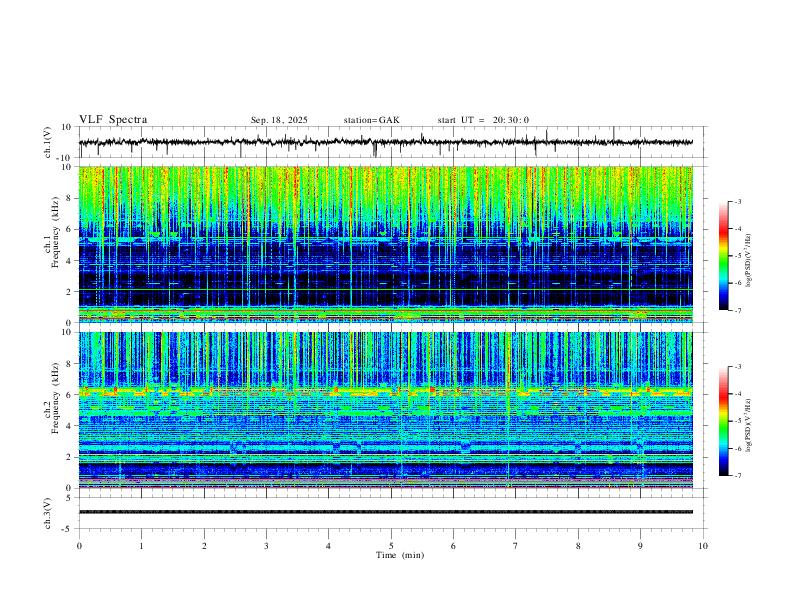Screen dimensions: 792x612
Task: Click time axis tick label "7"
Action: [516, 546]
